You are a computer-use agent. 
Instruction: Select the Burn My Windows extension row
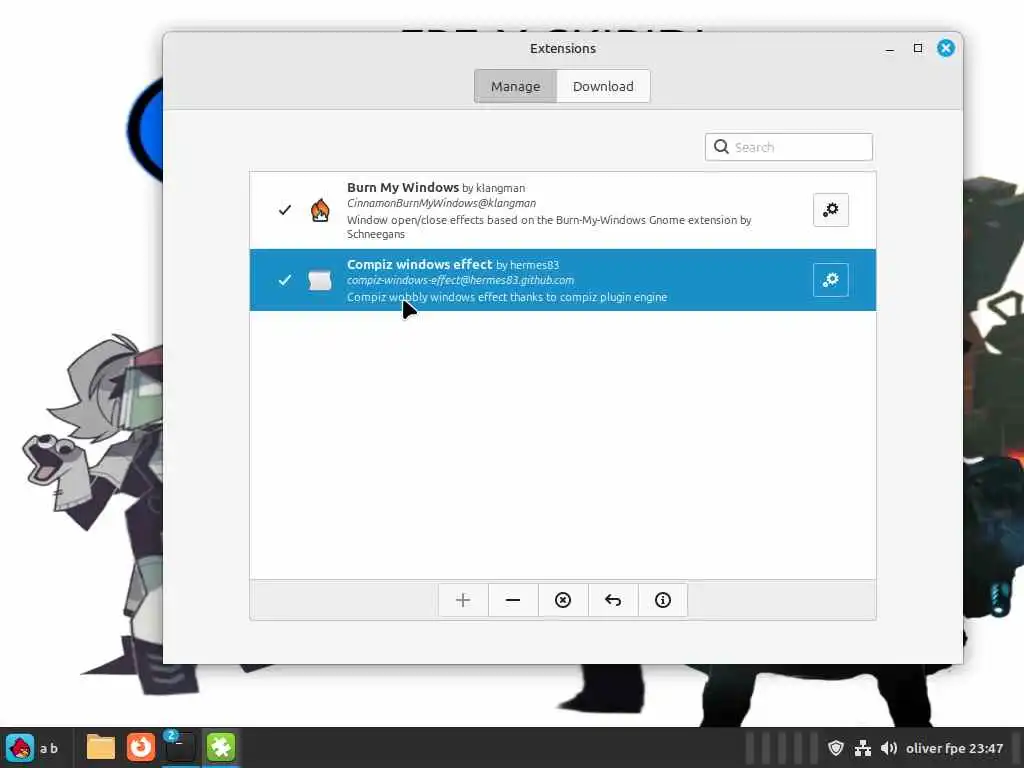click(x=563, y=210)
